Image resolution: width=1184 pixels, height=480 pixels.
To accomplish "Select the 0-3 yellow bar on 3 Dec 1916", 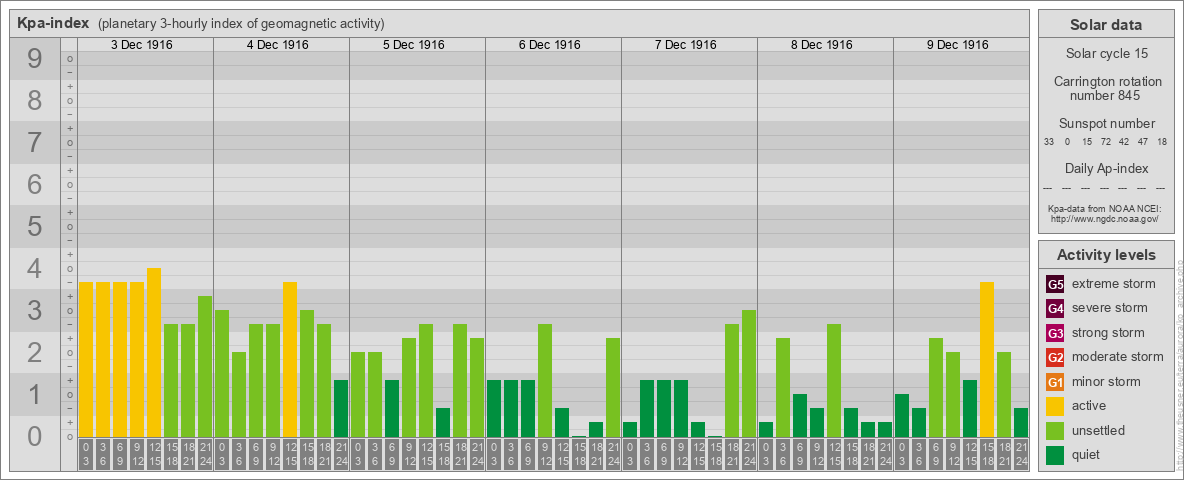I will (x=86, y=359).
